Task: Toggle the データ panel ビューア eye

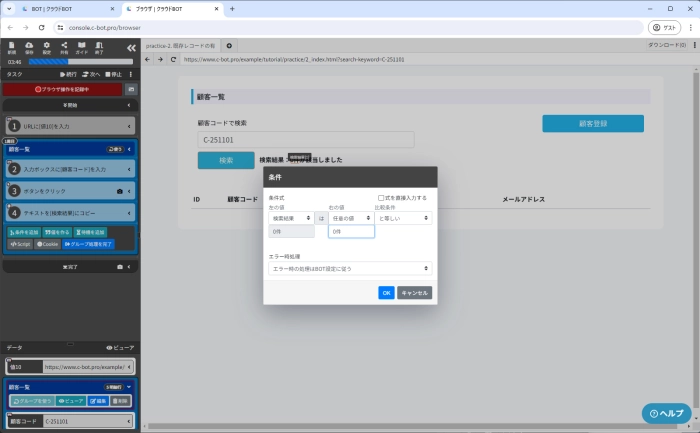Action: tap(120, 347)
